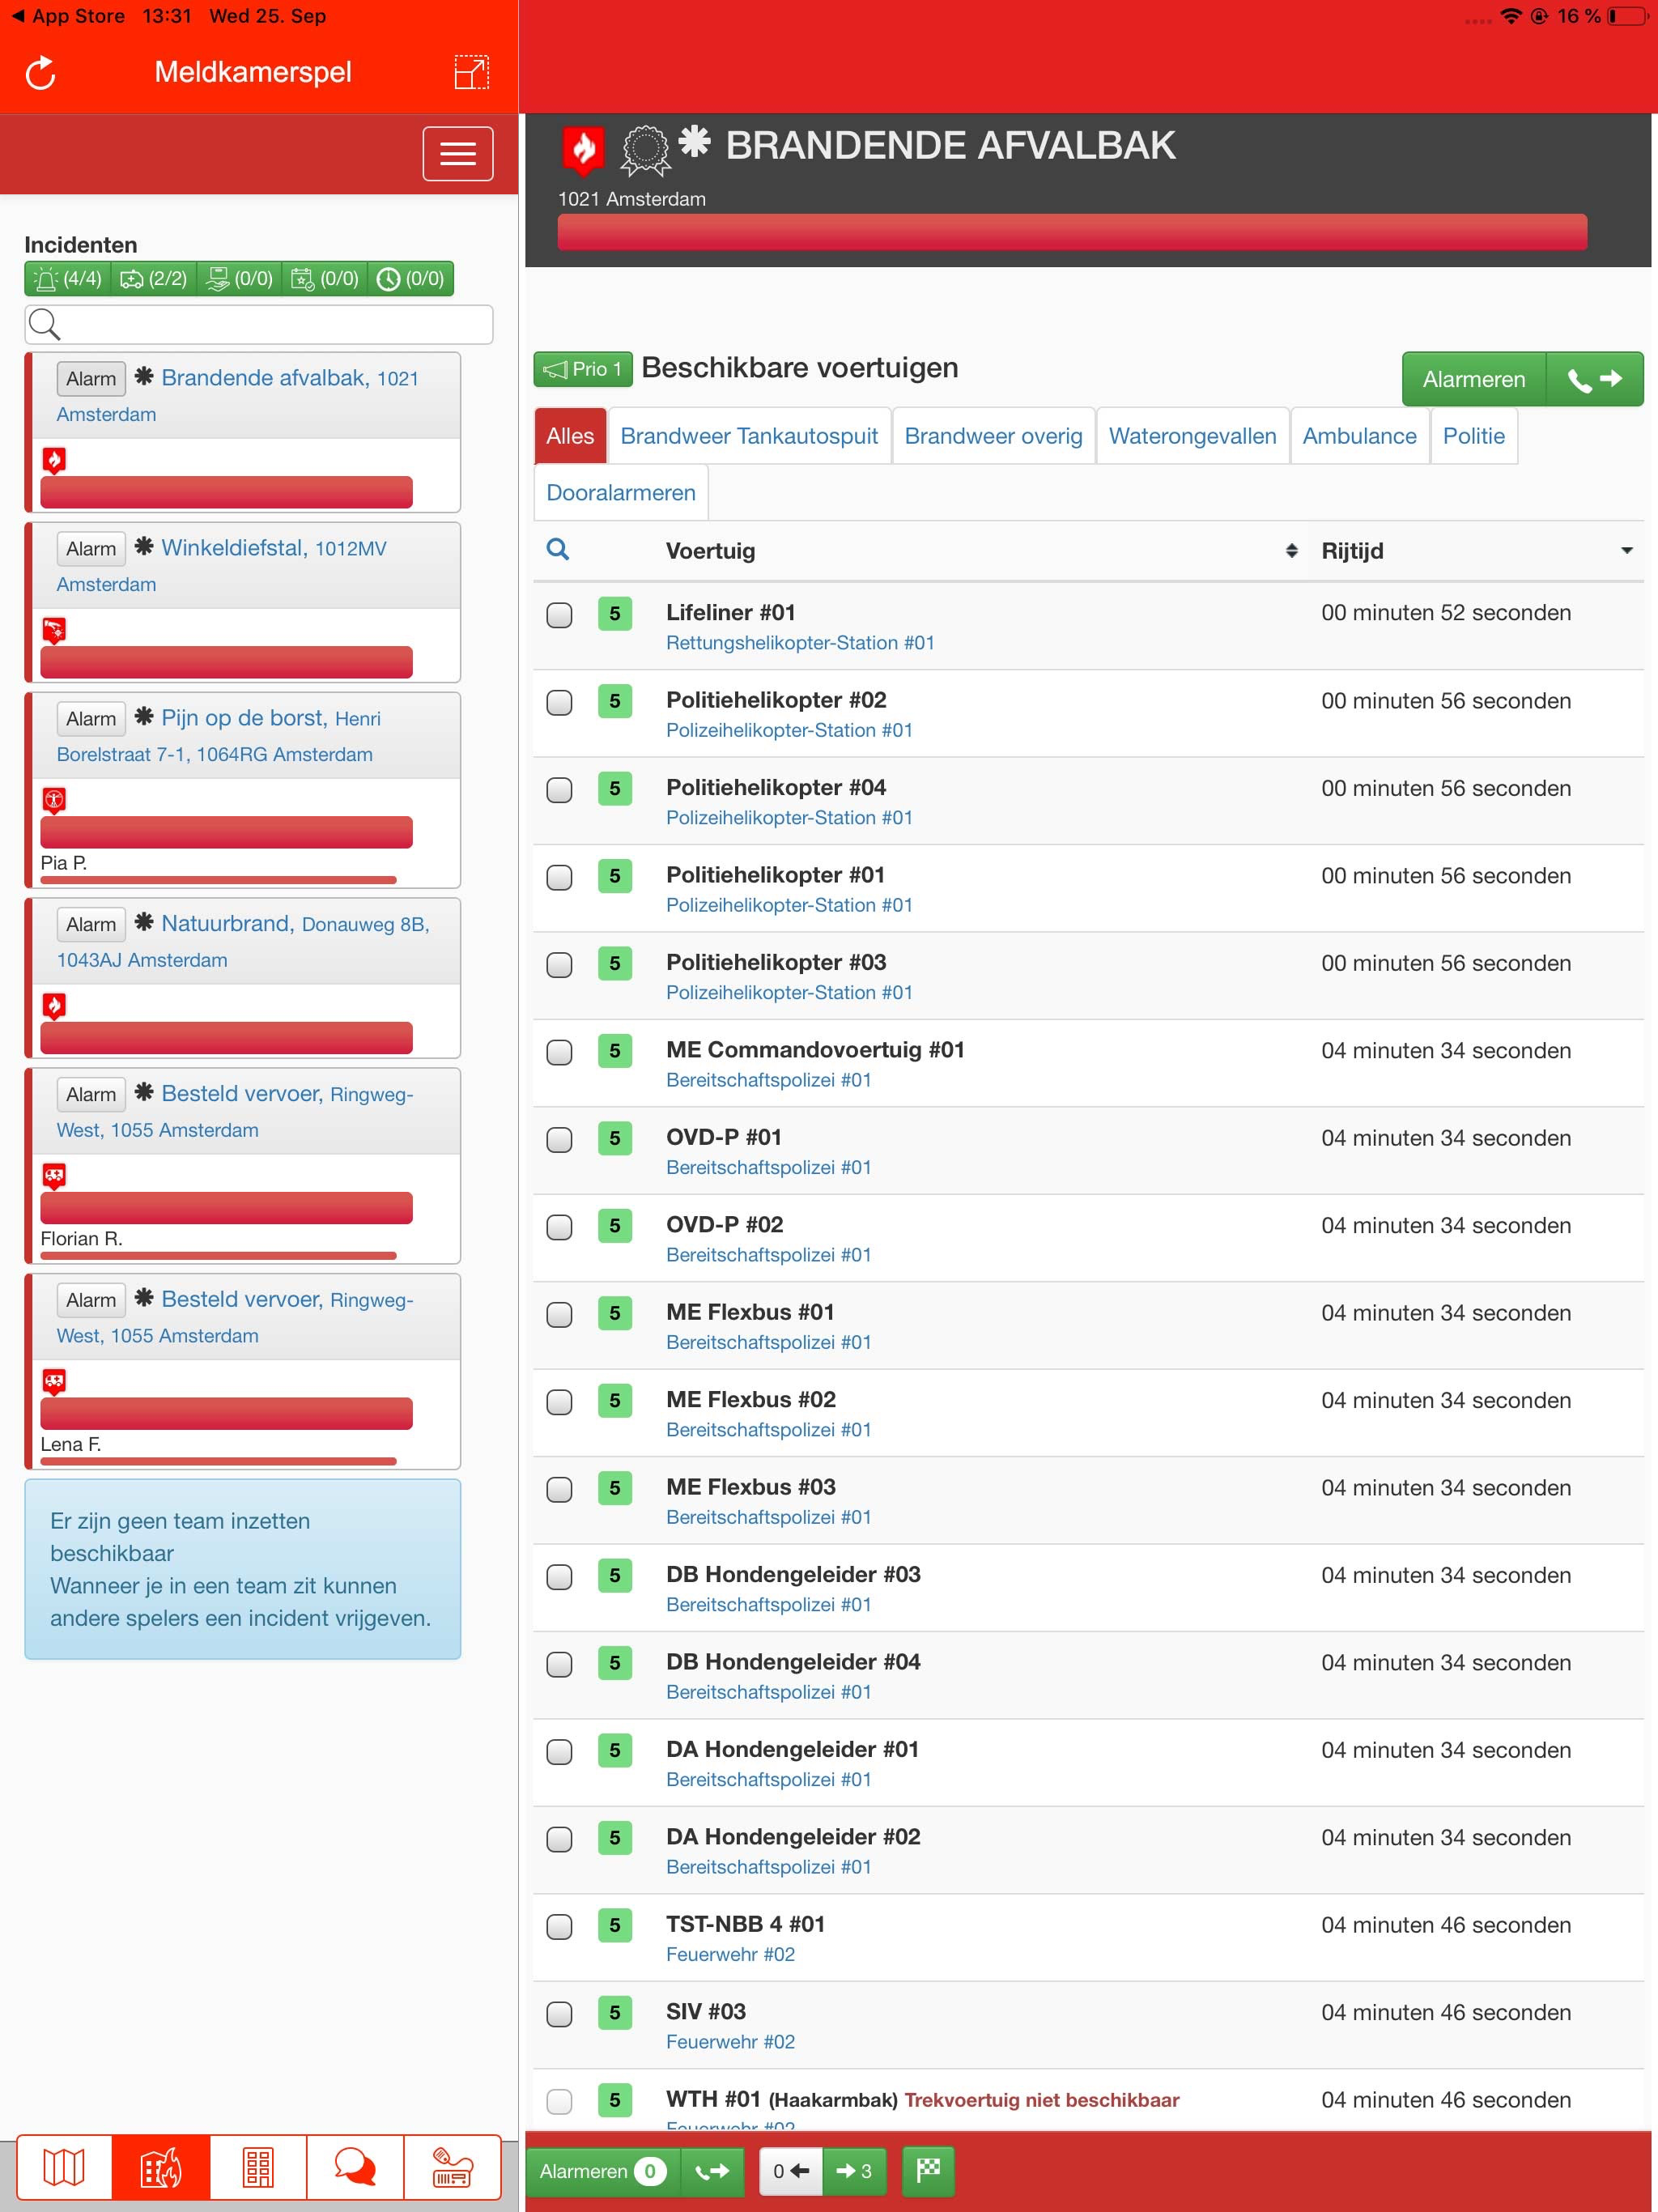Open the map view icon

click(x=64, y=2168)
